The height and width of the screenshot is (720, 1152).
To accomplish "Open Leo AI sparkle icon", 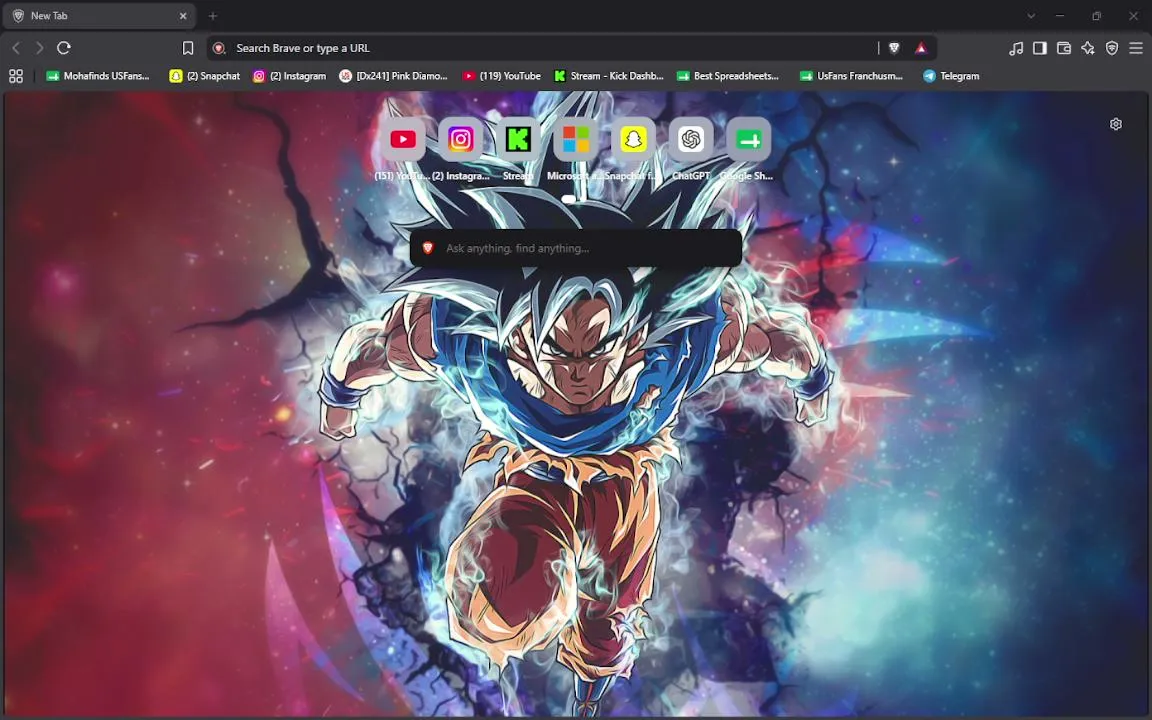I will click(1088, 48).
